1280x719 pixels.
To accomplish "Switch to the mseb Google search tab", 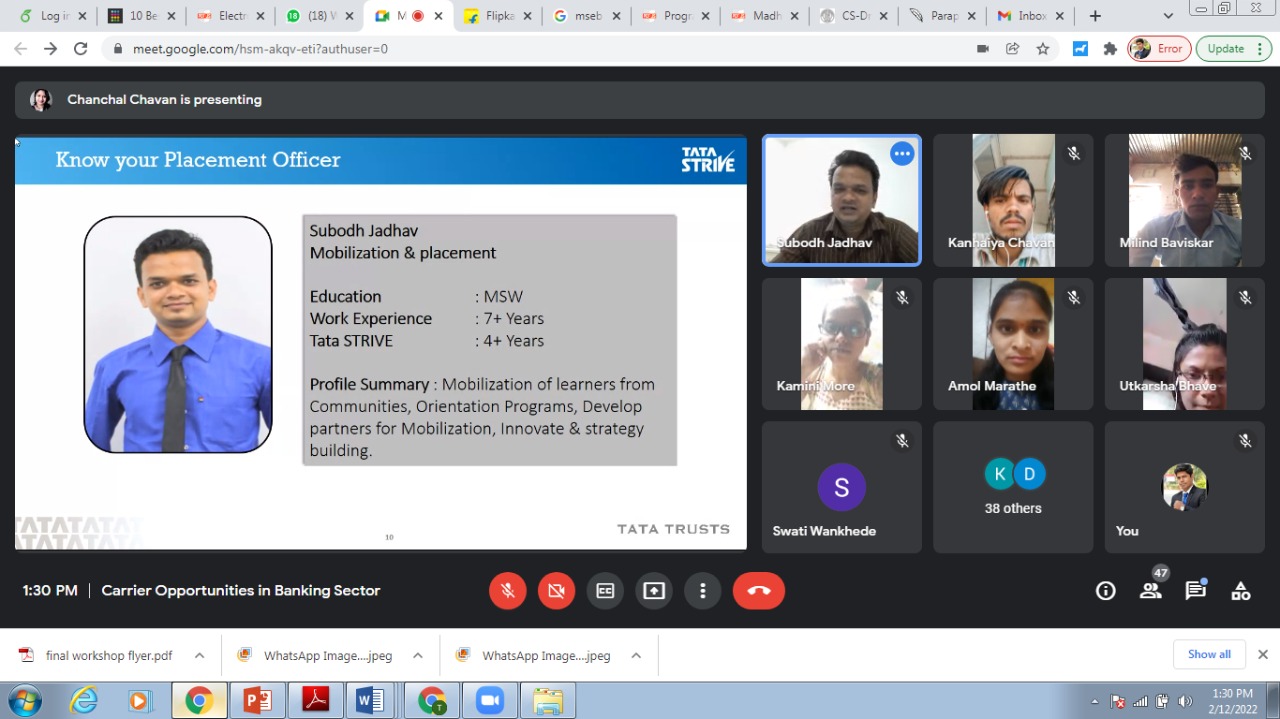I will click(x=586, y=16).
